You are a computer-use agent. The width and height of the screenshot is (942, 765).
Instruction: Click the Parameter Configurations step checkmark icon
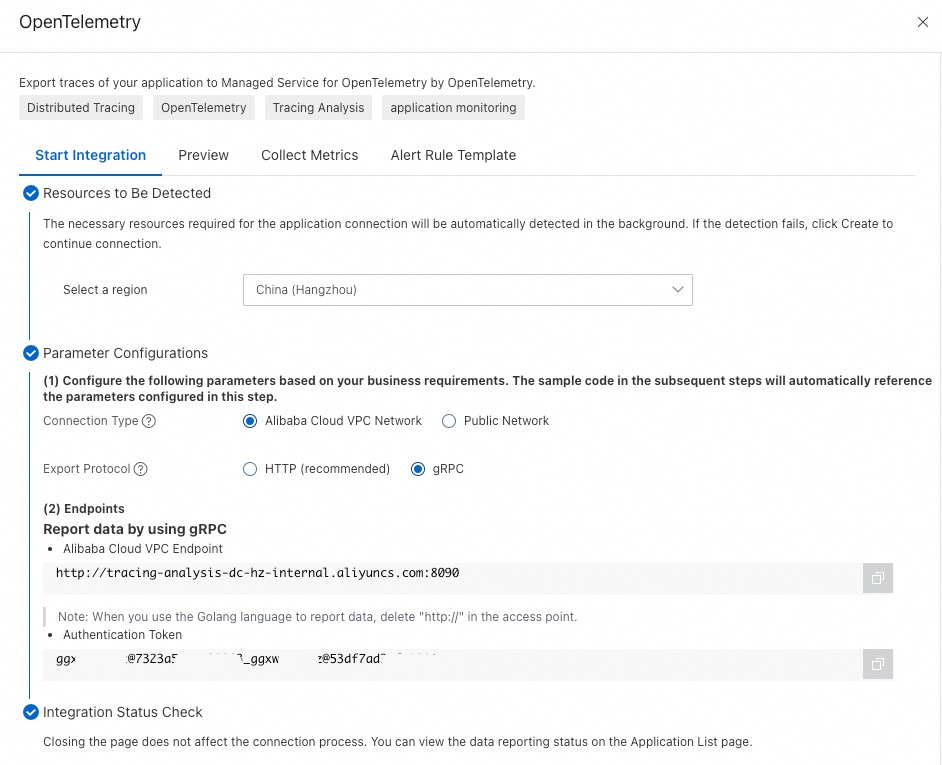click(x=30, y=353)
